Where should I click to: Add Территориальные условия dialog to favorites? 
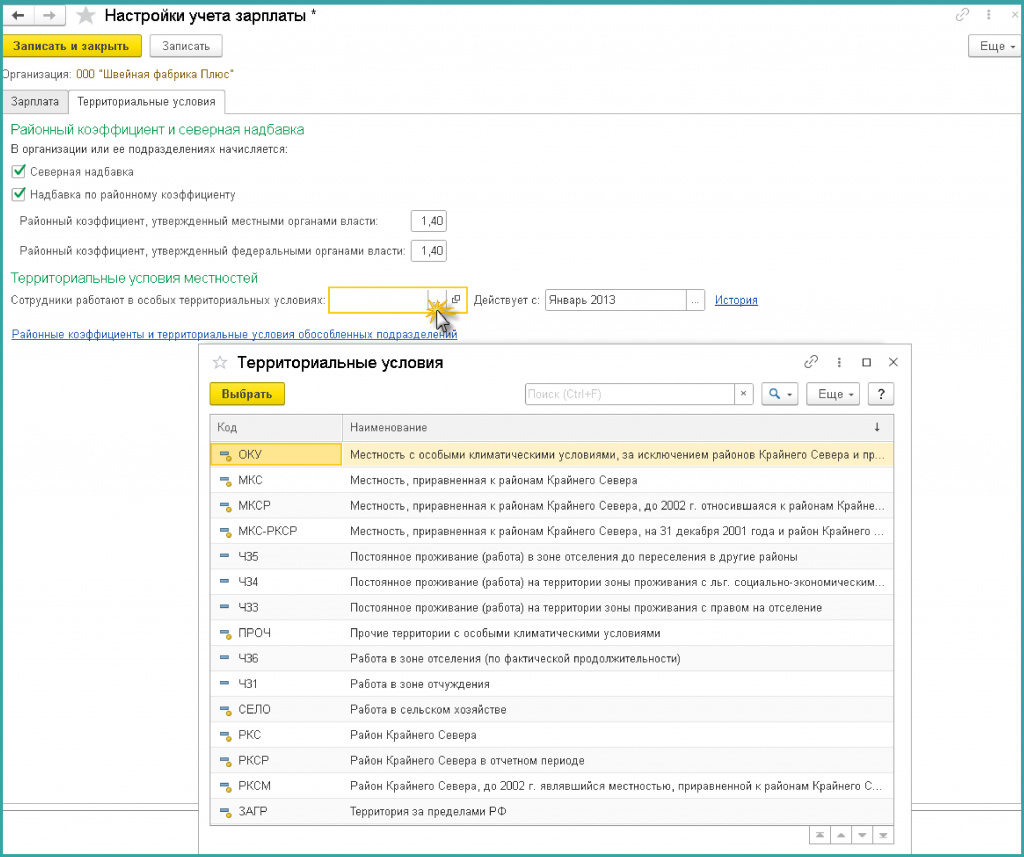click(x=220, y=363)
